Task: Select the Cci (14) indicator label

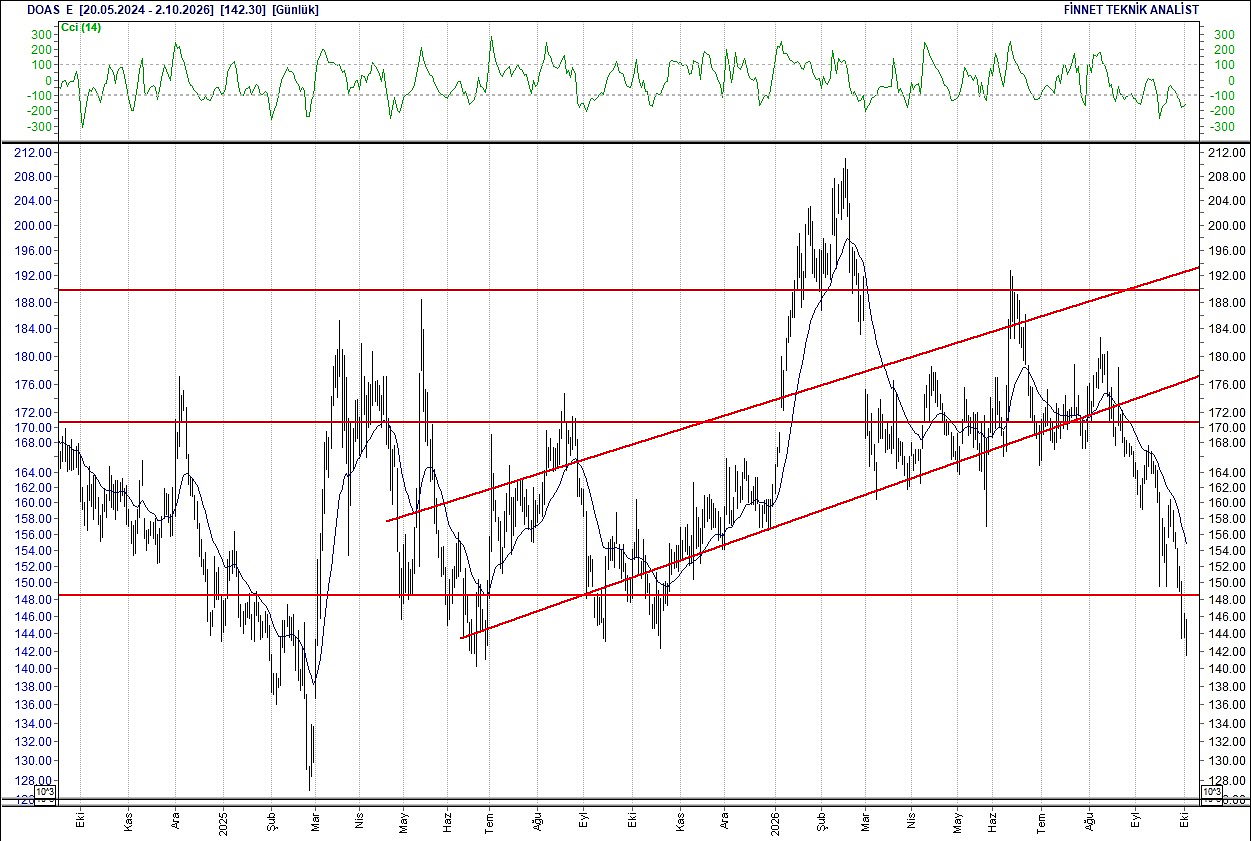Action: point(81,27)
